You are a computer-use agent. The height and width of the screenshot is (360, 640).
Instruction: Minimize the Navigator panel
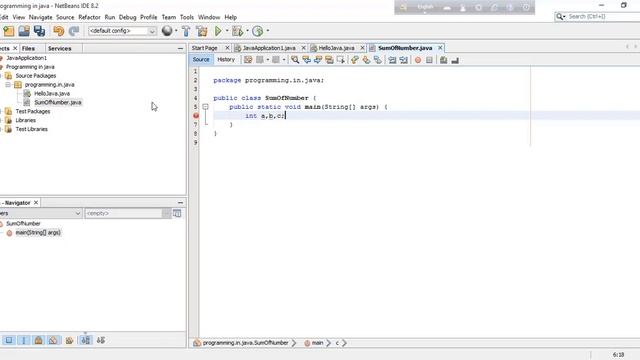180,202
